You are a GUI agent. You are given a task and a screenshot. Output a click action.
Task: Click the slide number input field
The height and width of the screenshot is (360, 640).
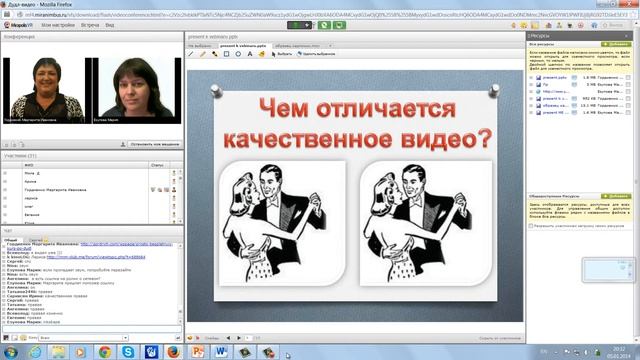[x=249, y=338]
